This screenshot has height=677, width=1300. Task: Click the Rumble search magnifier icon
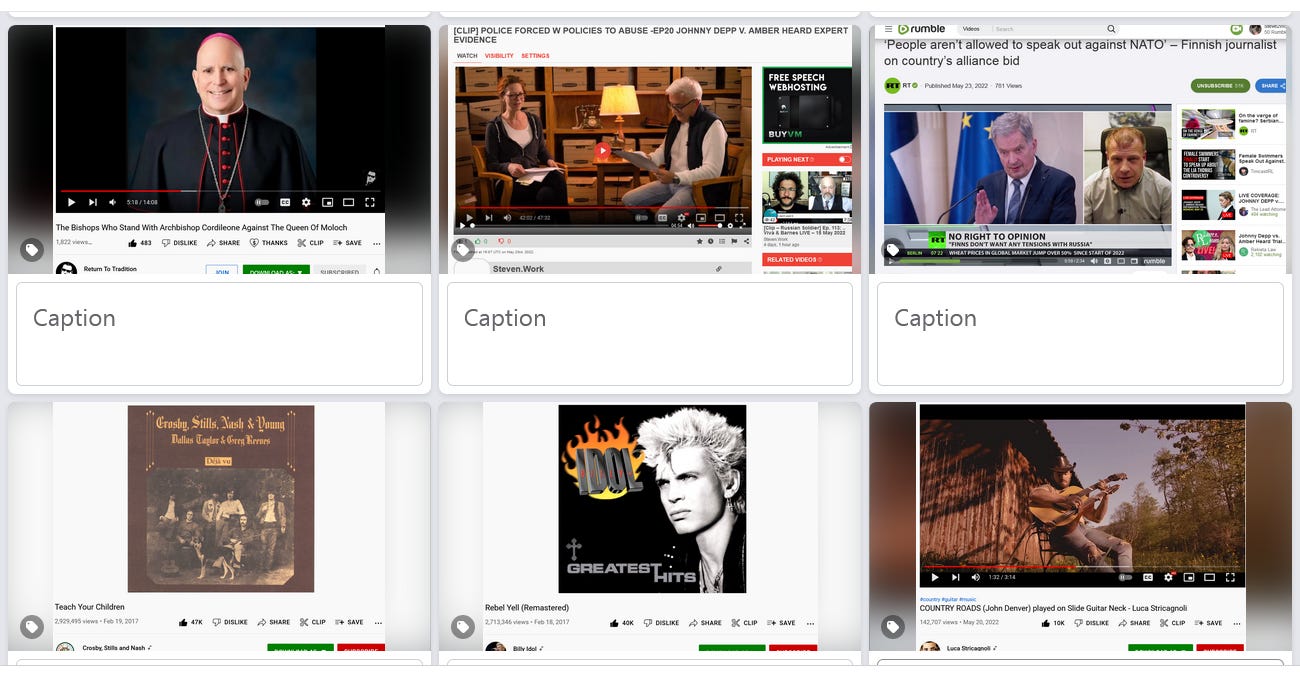[1111, 29]
